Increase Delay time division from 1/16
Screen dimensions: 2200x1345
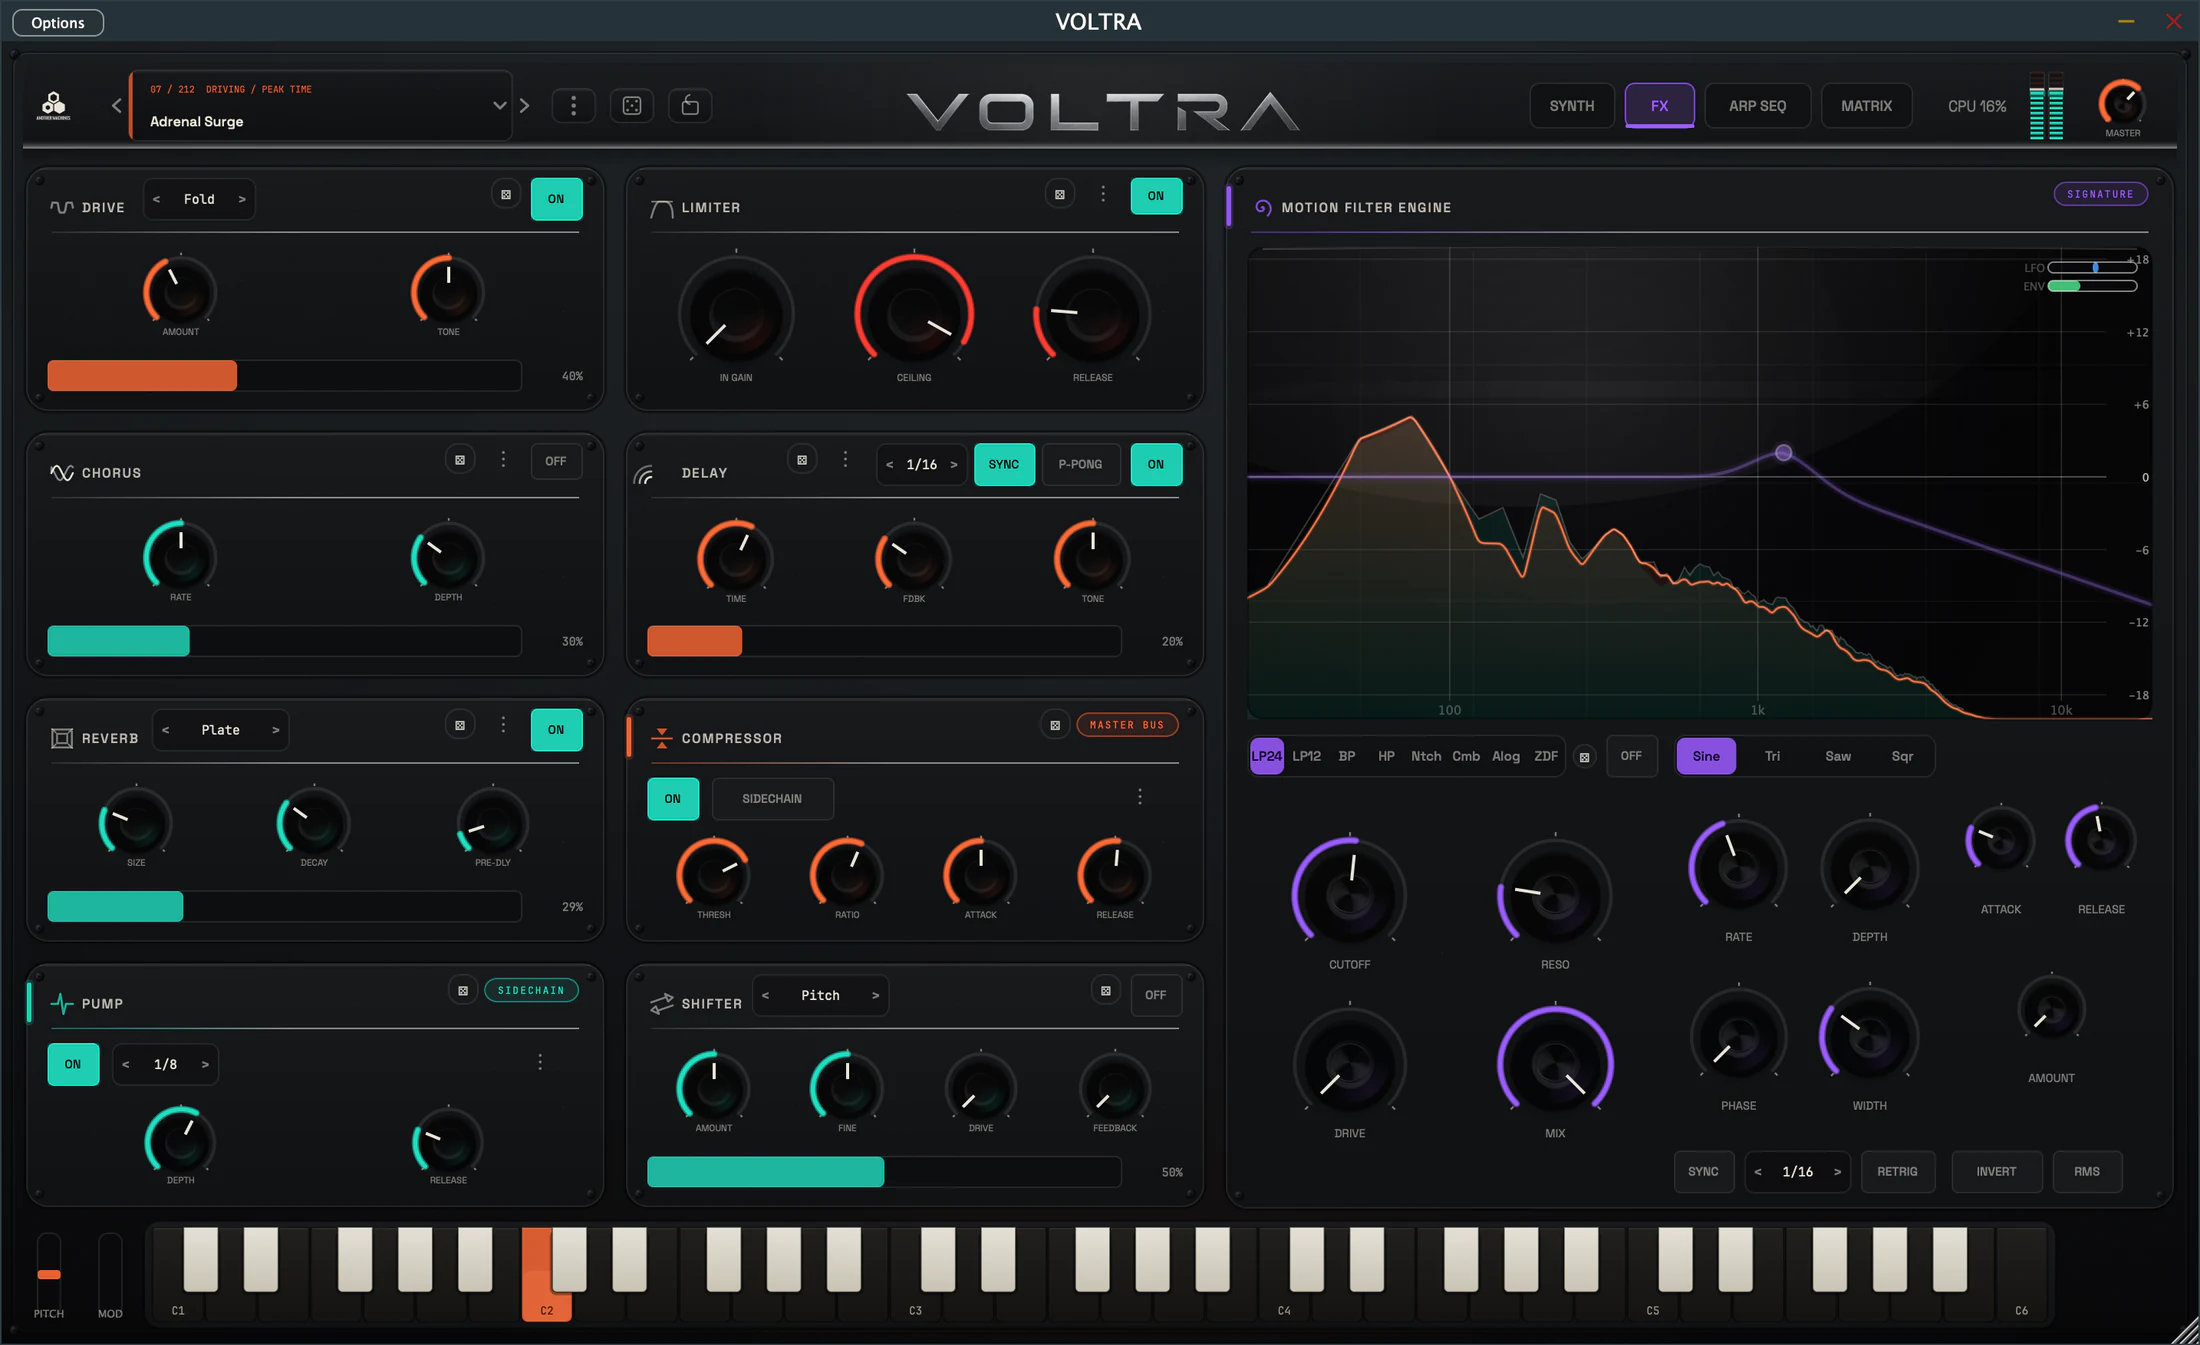pyautogui.click(x=954, y=464)
